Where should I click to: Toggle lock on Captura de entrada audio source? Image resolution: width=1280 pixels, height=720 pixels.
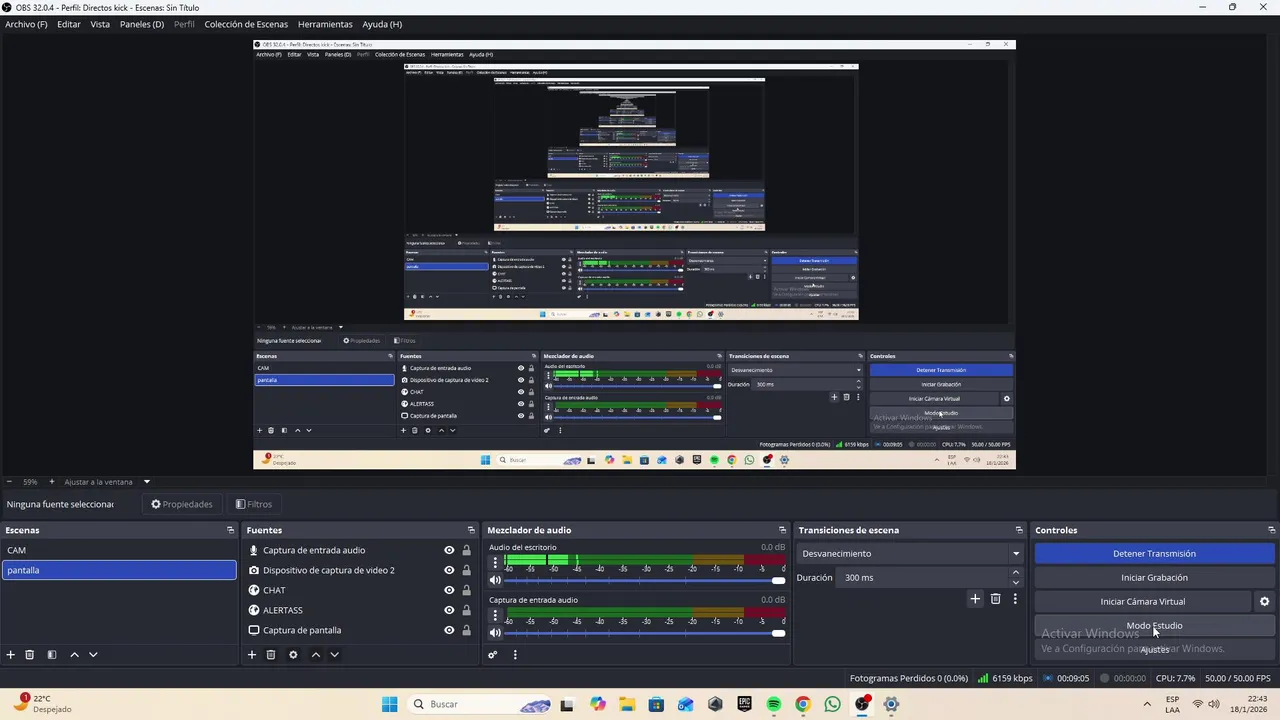(466, 550)
